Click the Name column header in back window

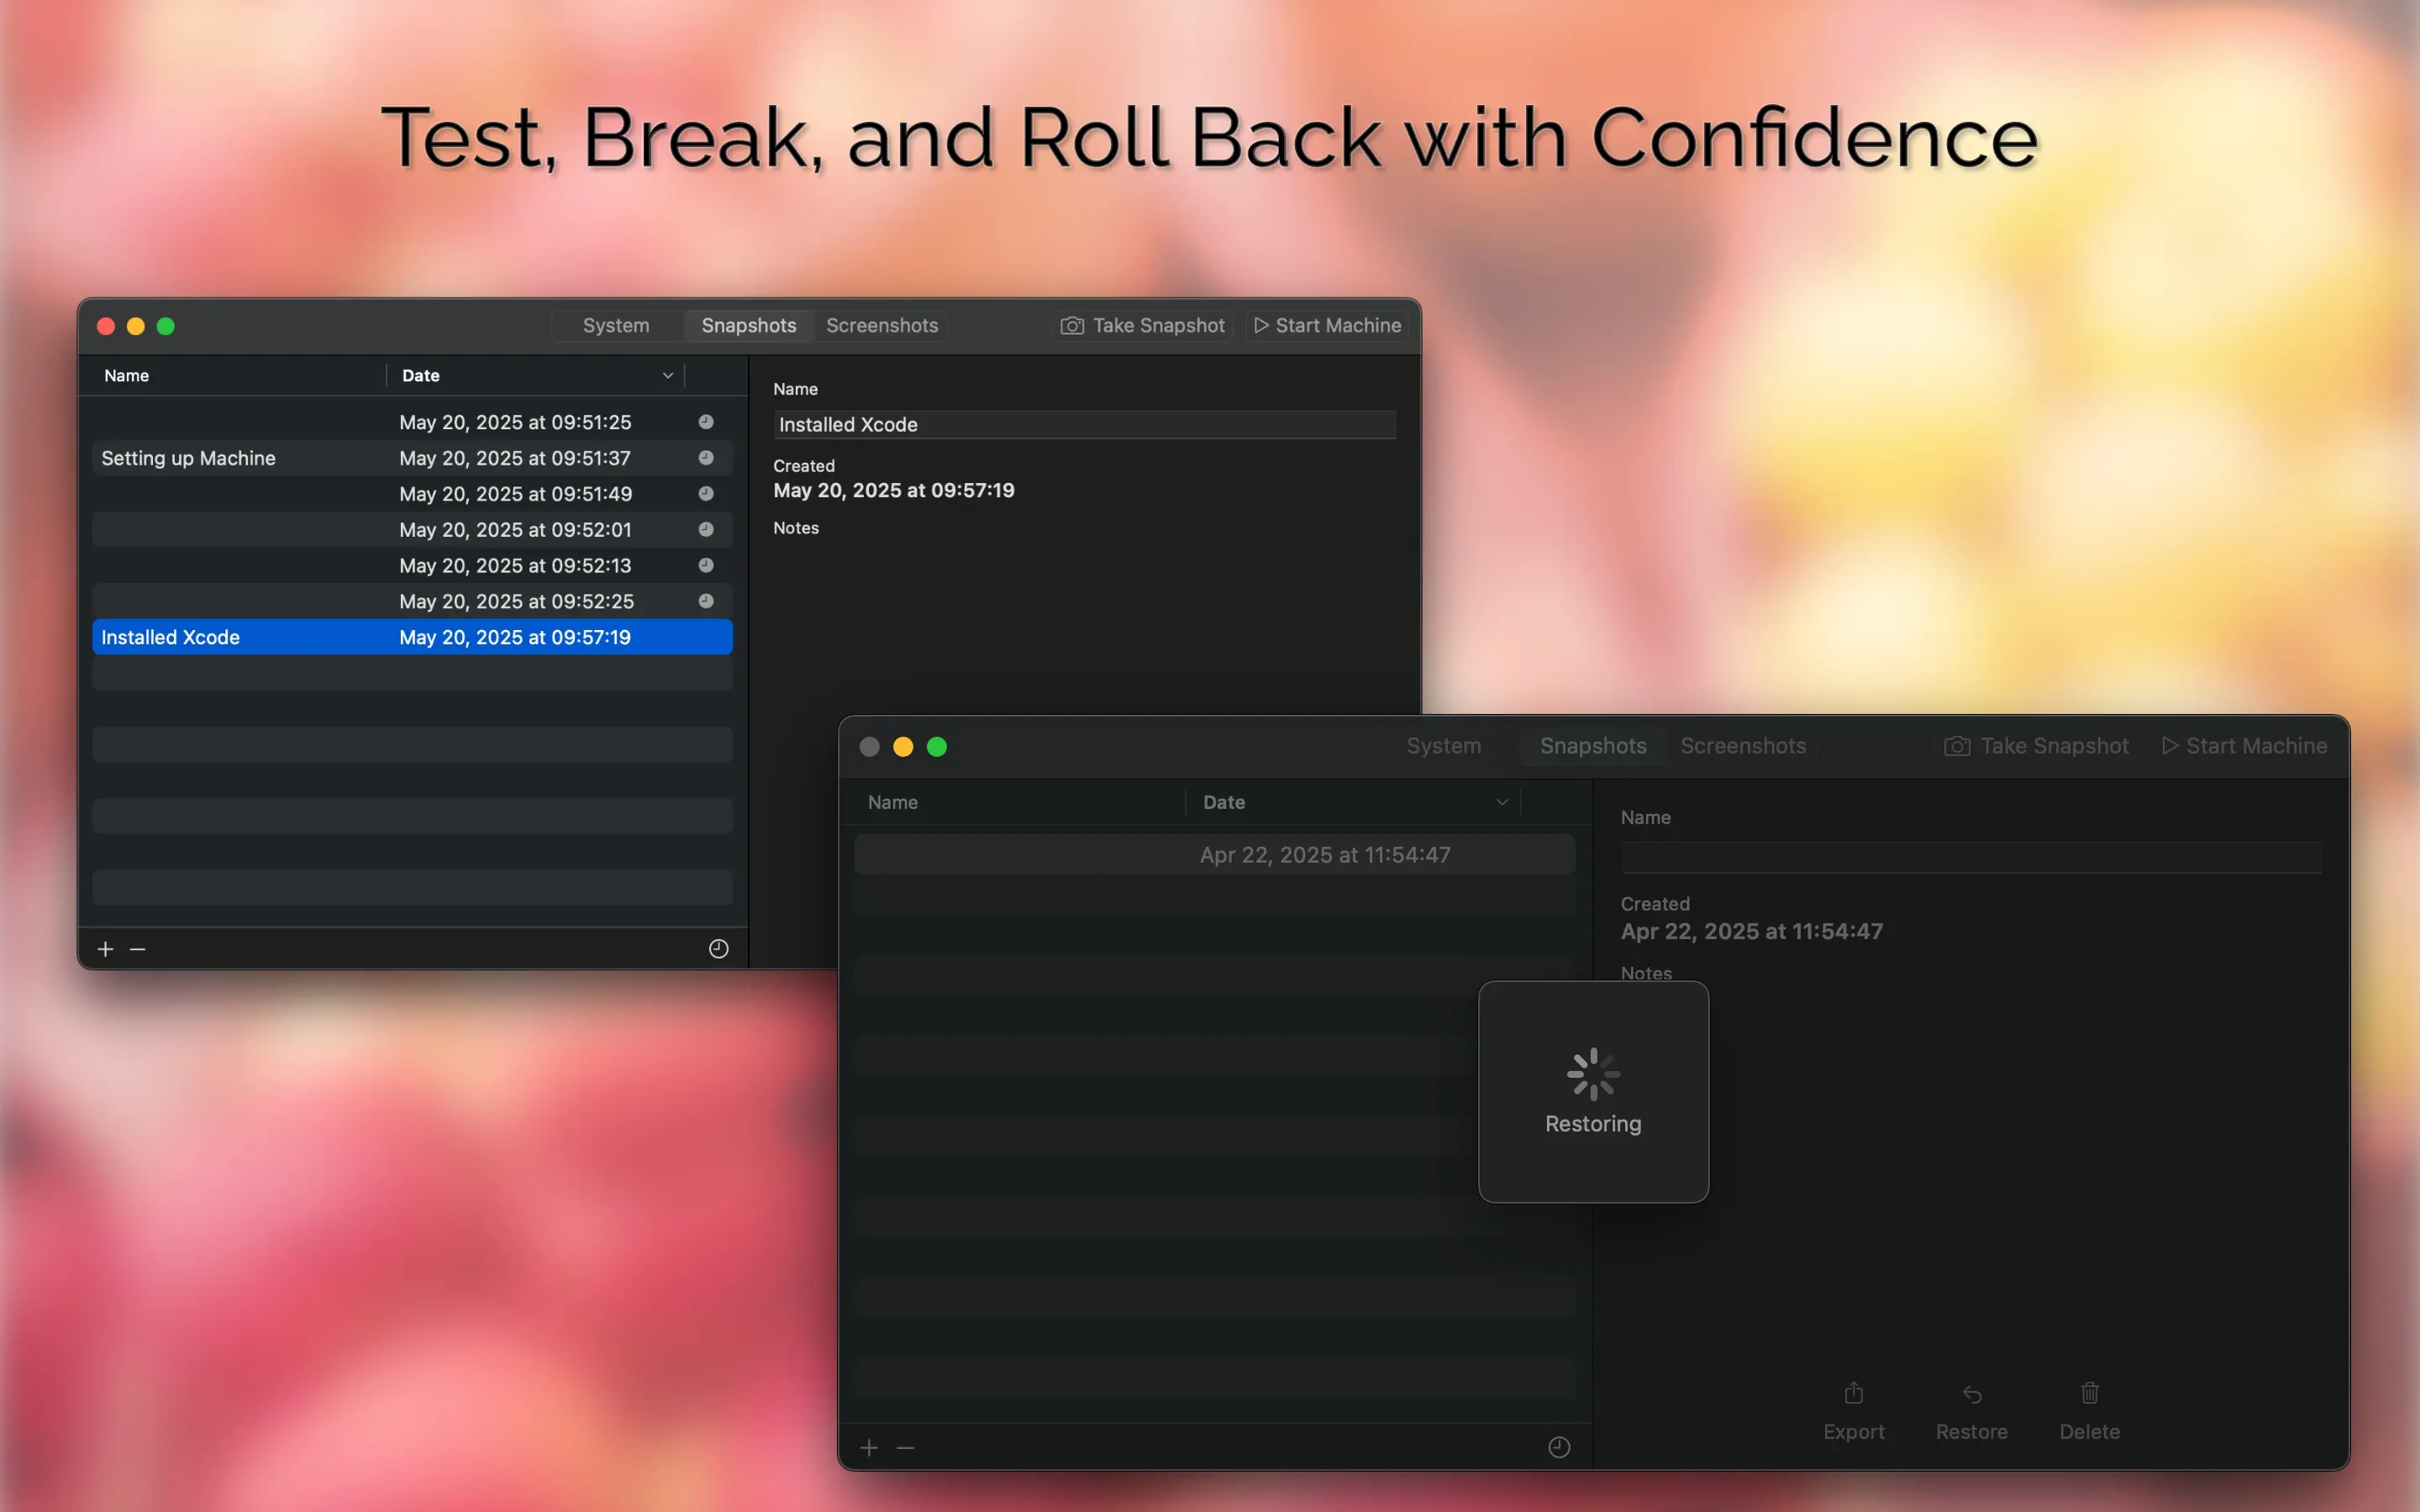tap(127, 376)
